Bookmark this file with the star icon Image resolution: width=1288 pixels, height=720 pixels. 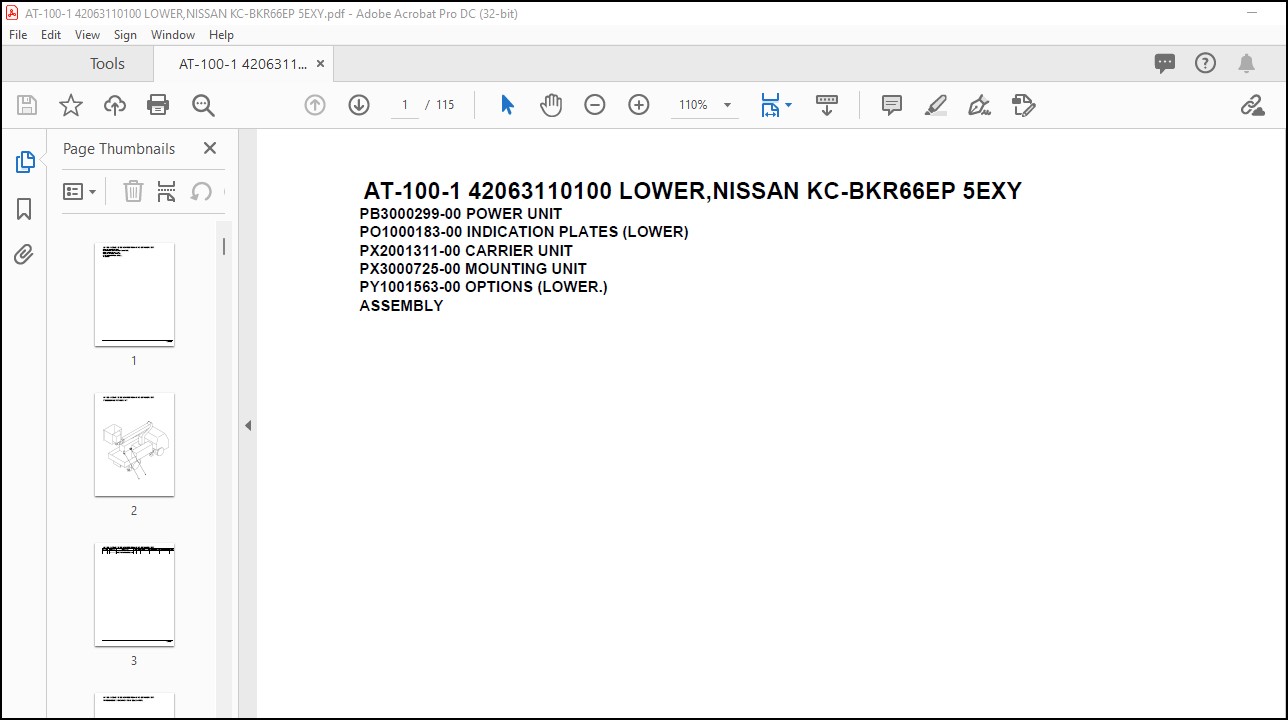coord(71,105)
